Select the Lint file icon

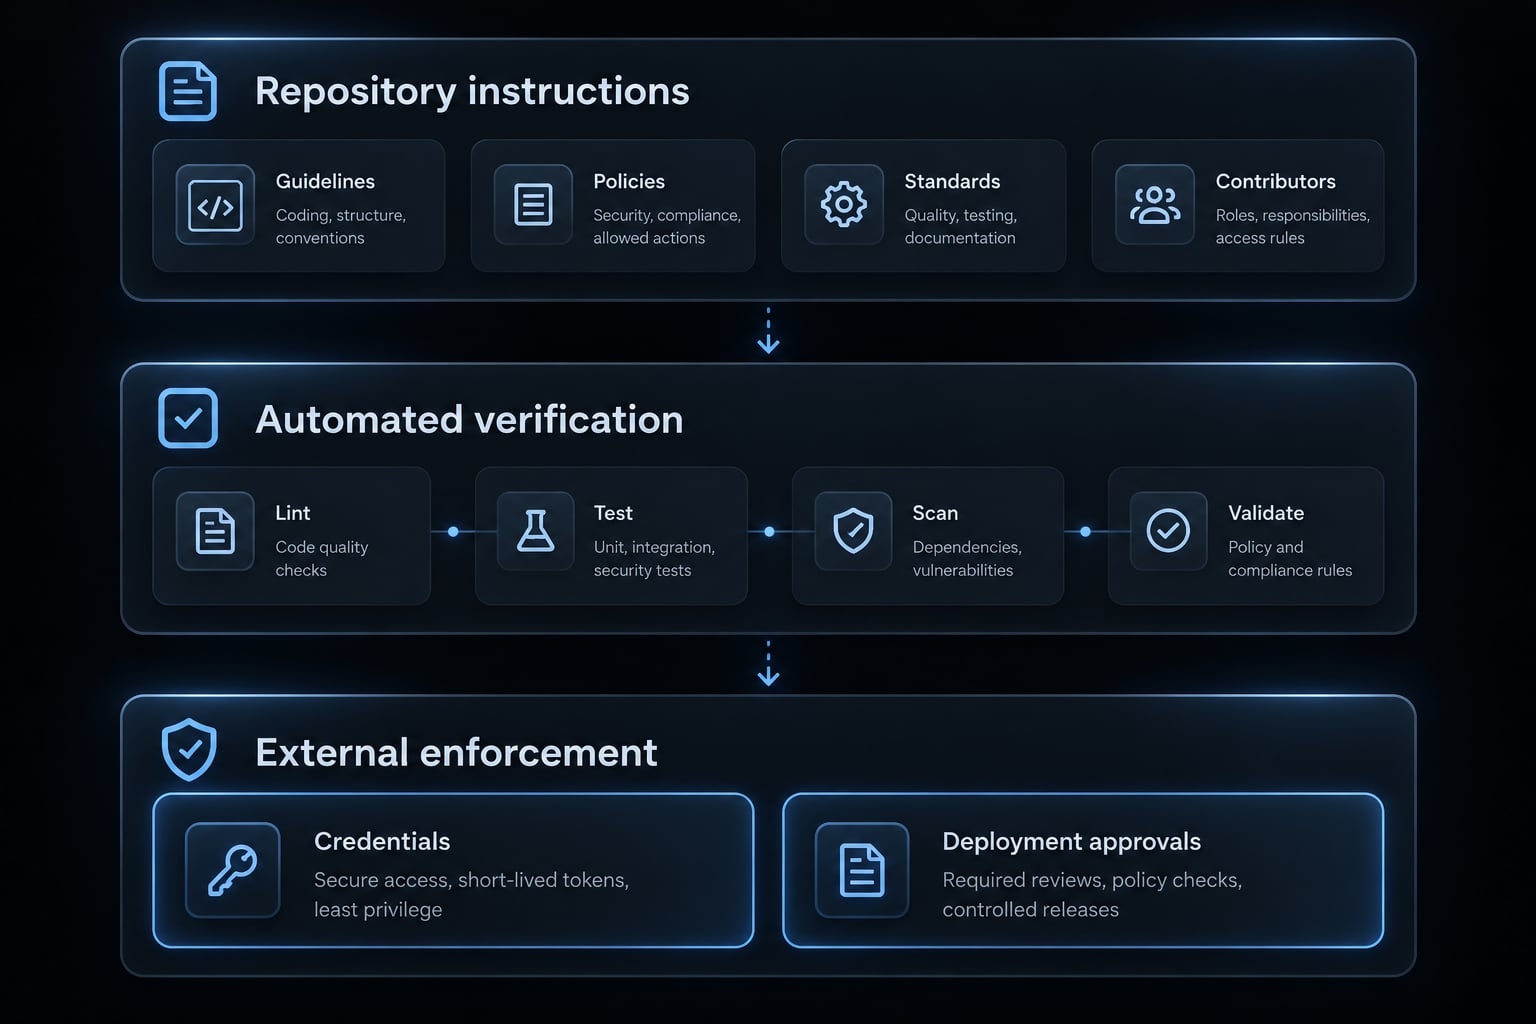pyautogui.click(x=215, y=531)
